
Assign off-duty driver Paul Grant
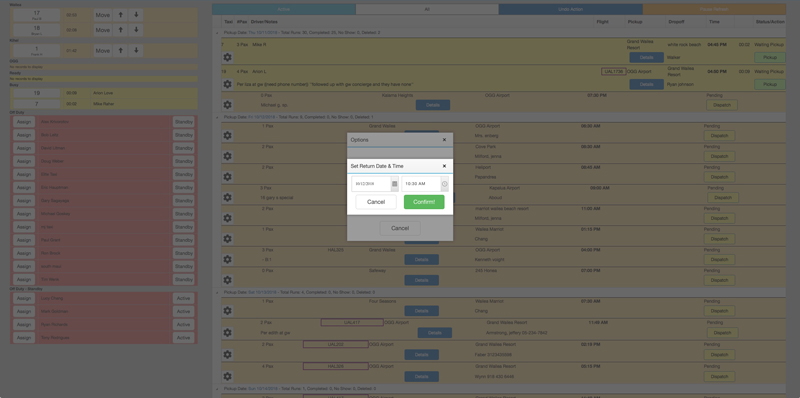(x=23, y=240)
